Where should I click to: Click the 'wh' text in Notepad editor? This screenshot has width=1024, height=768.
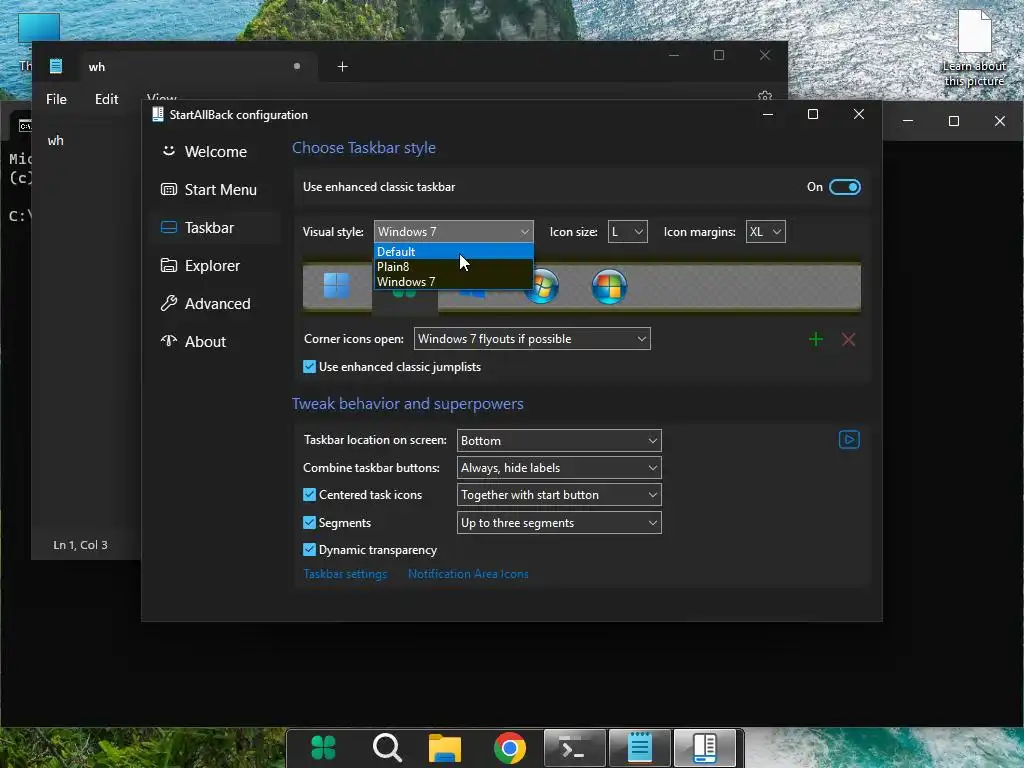[56, 140]
